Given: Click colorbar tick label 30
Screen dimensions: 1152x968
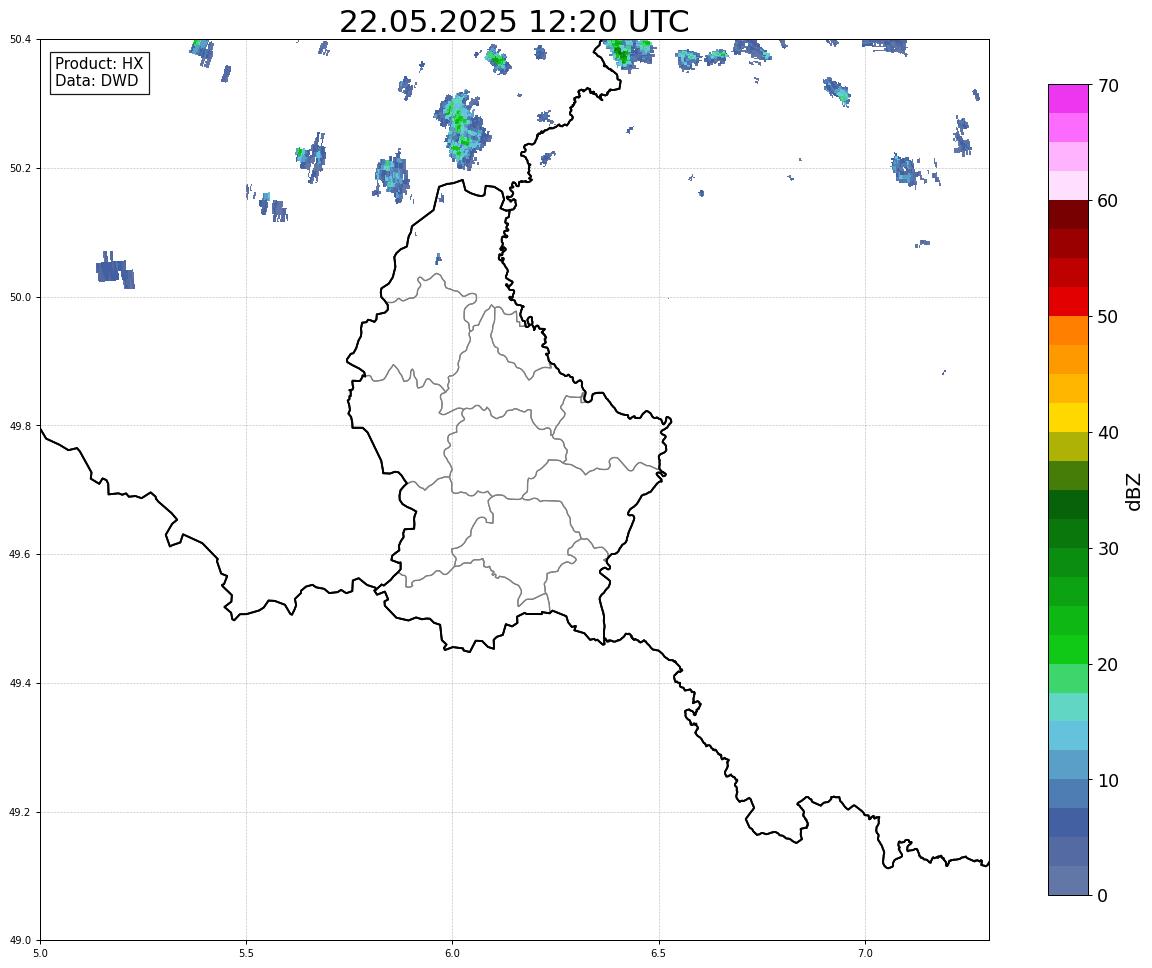Looking at the screenshot, I should (1108, 549).
